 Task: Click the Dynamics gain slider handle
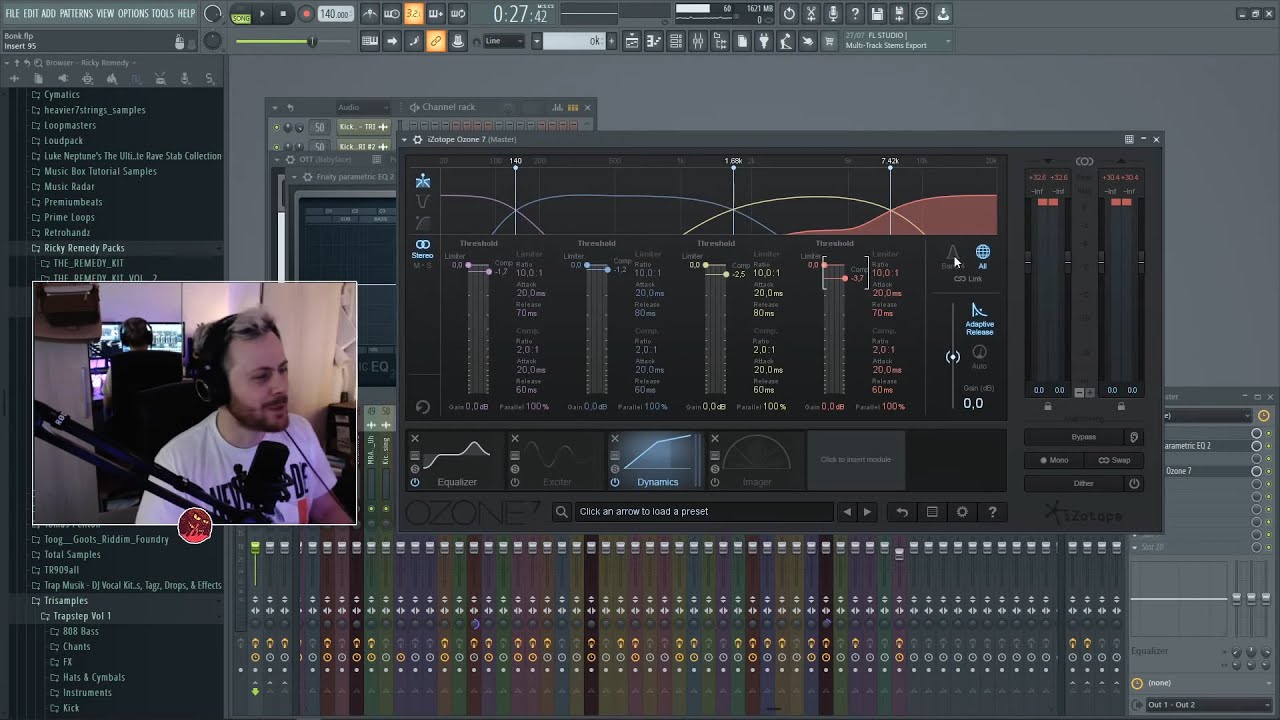click(953, 357)
